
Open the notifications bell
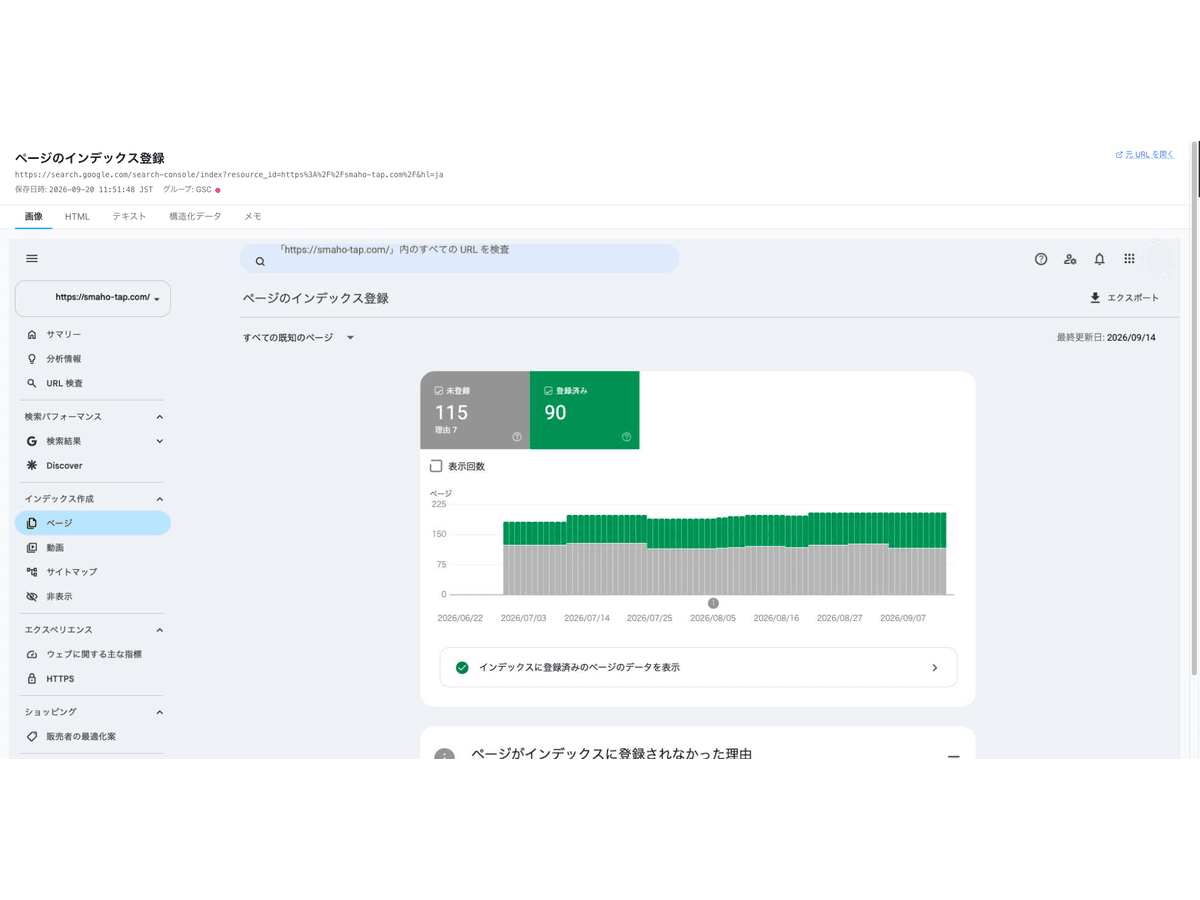point(1100,259)
